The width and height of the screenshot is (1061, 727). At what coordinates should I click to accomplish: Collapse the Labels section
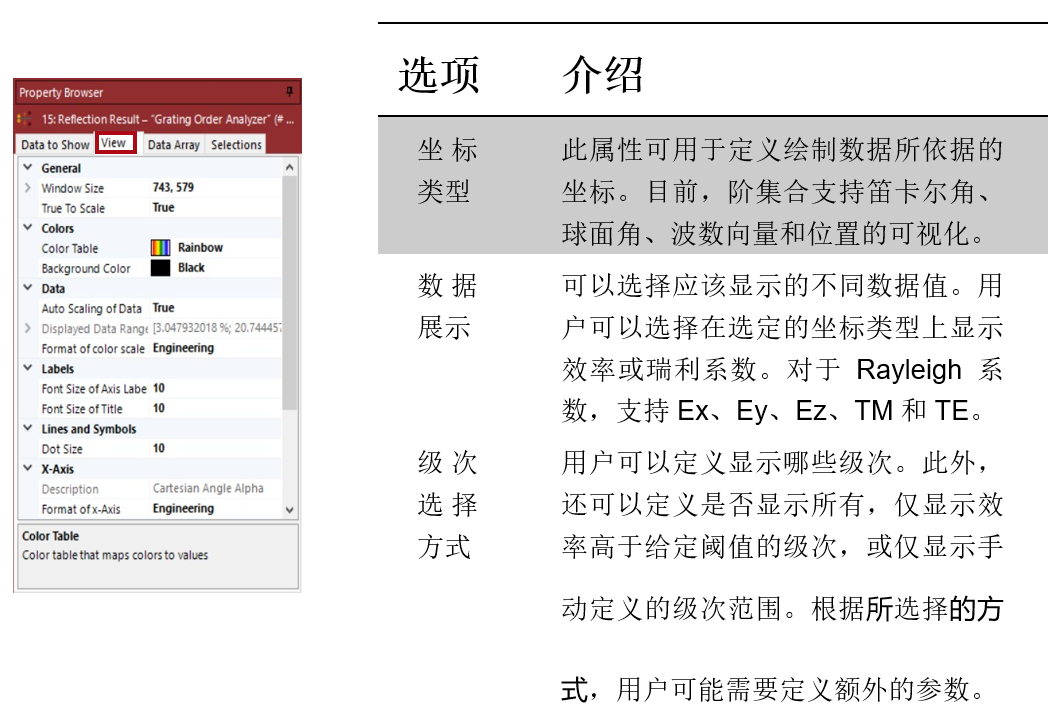click(28, 368)
